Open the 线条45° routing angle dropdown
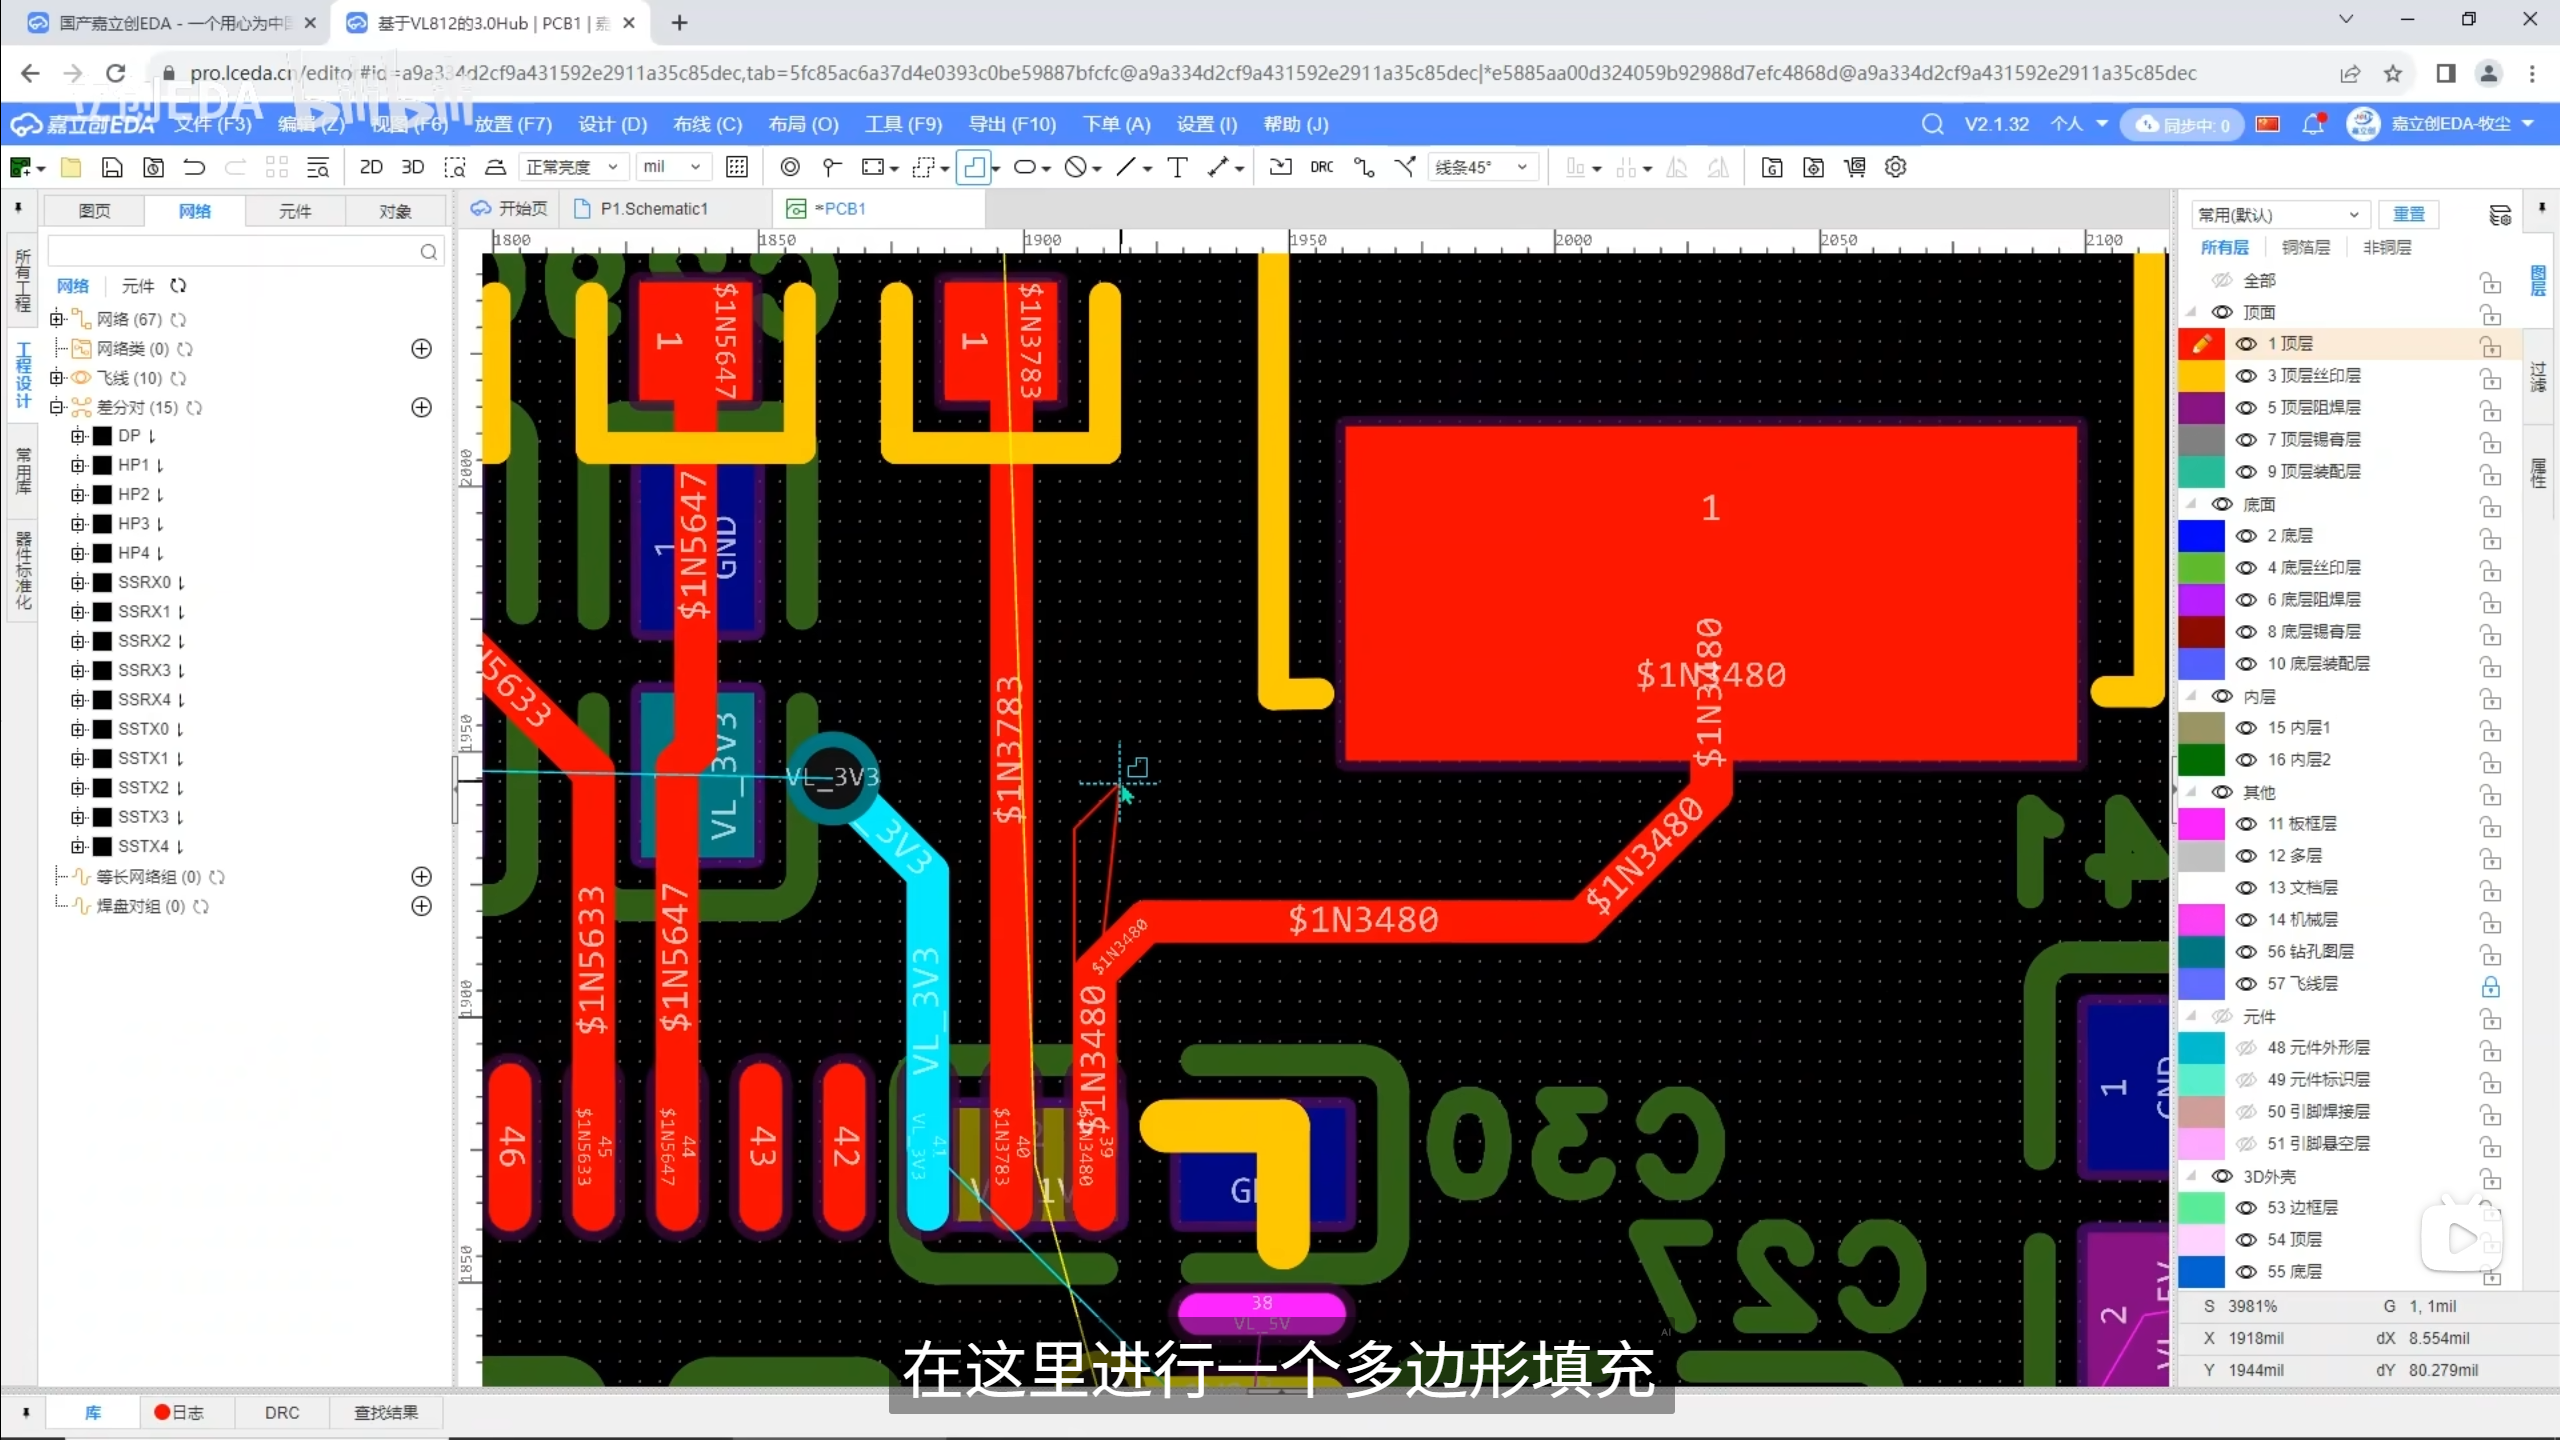Viewport: 2560px width, 1440px height. [x=1481, y=167]
